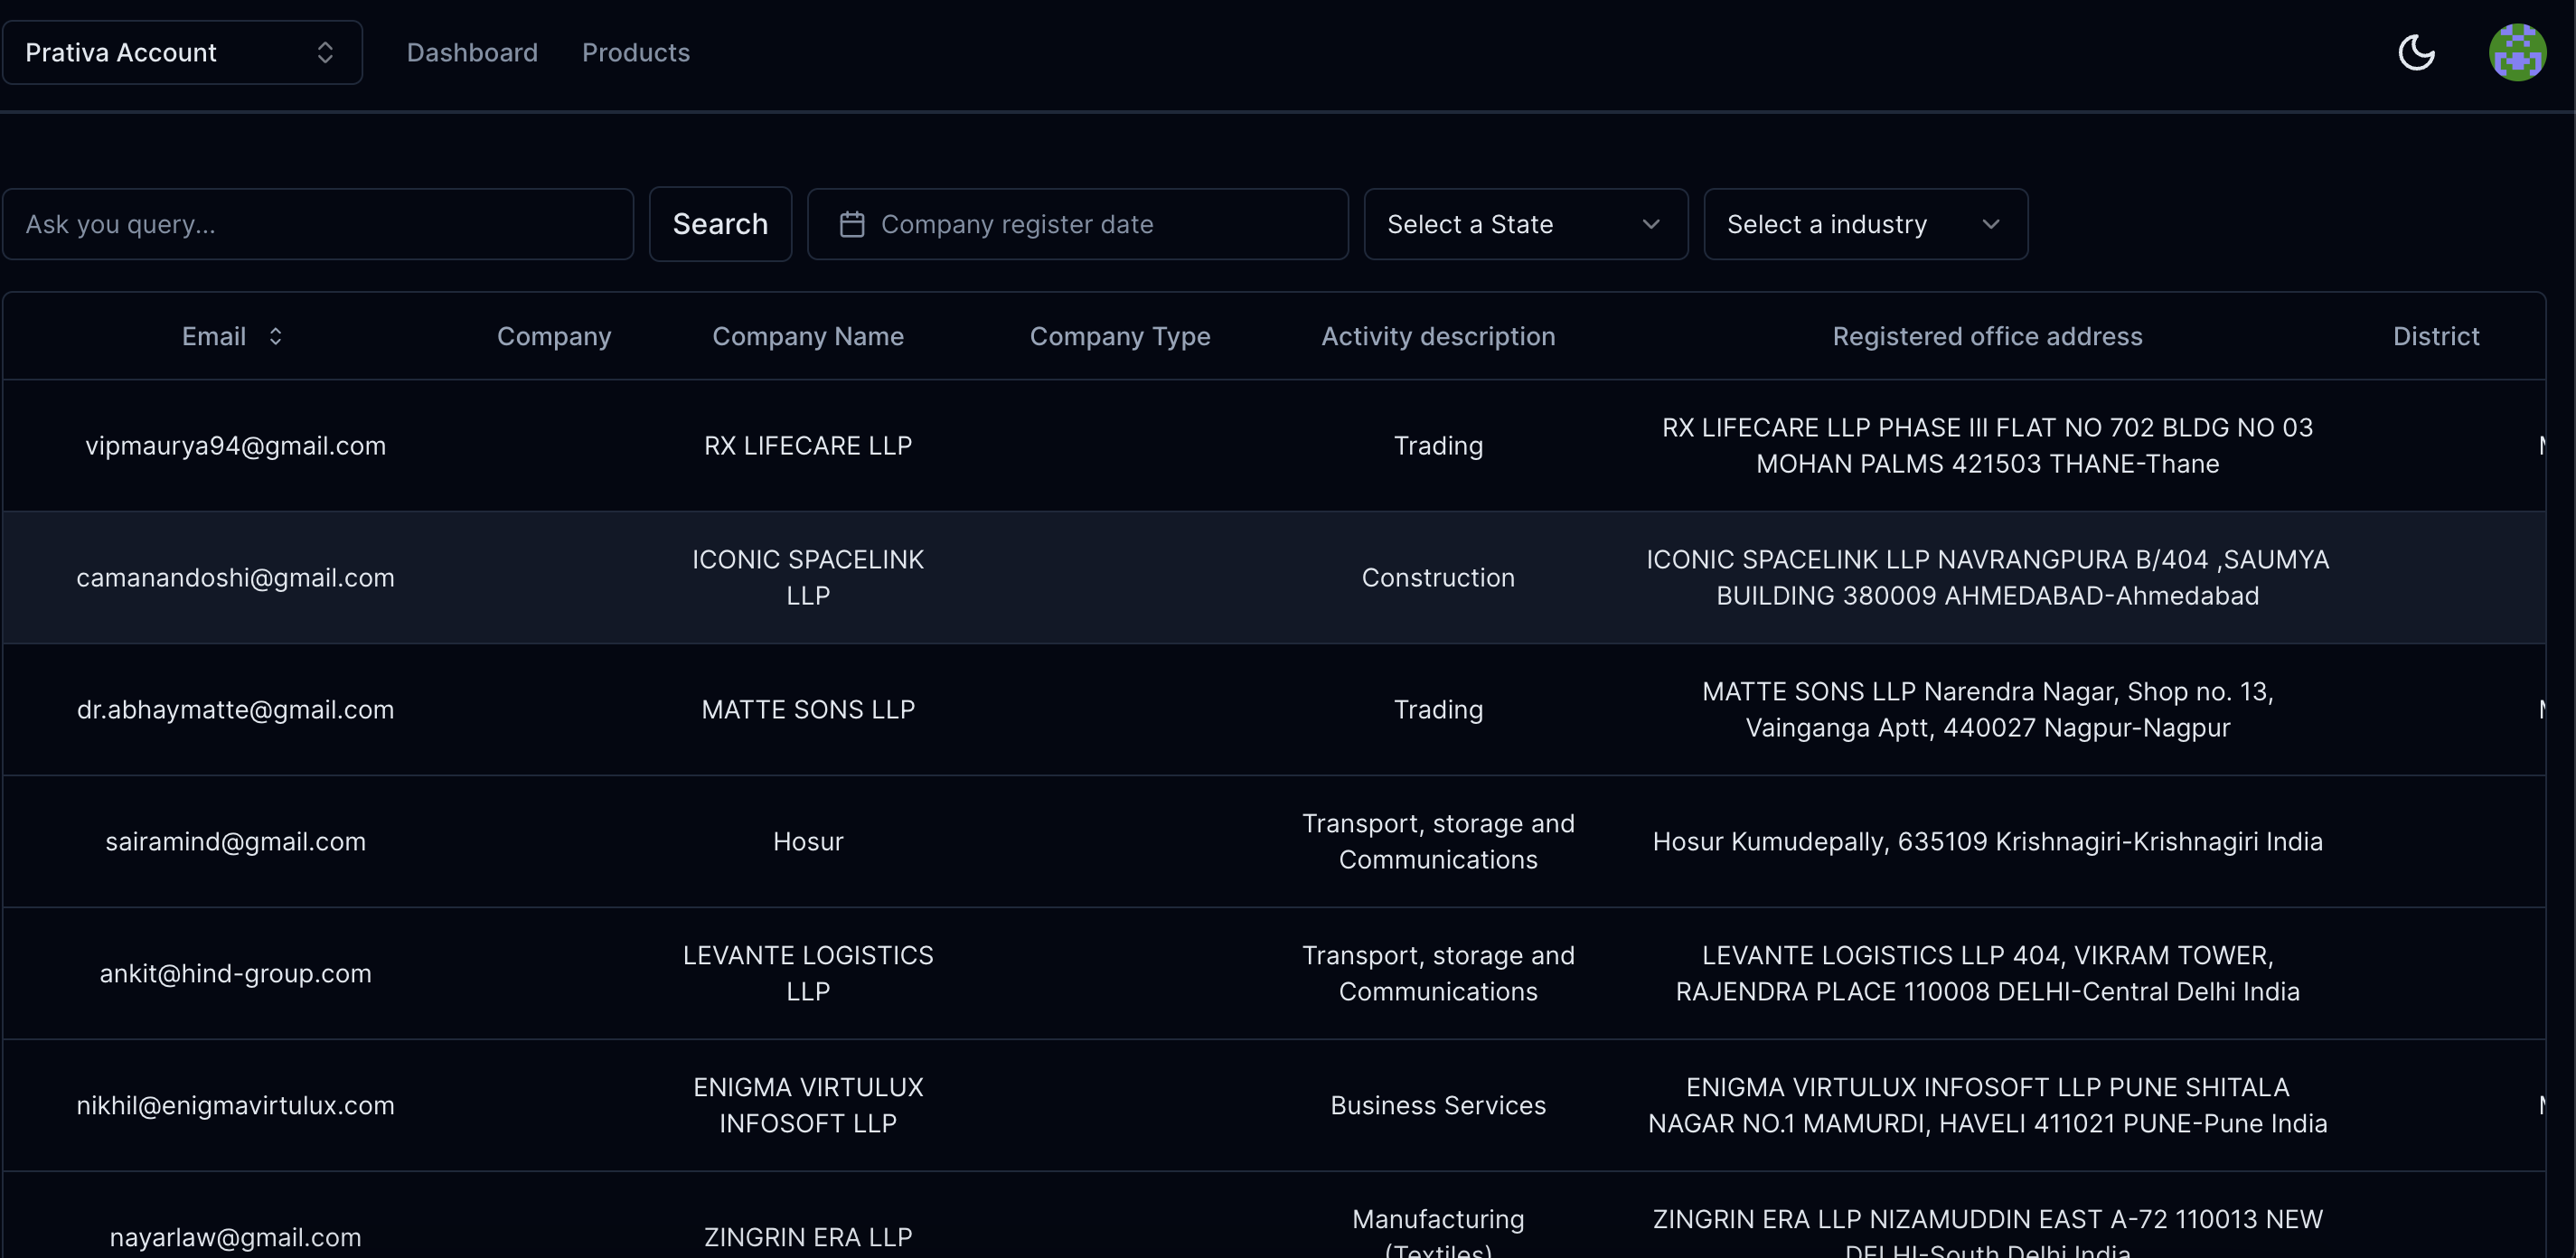Expand the Prativa Account switcher

click(181, 52)
